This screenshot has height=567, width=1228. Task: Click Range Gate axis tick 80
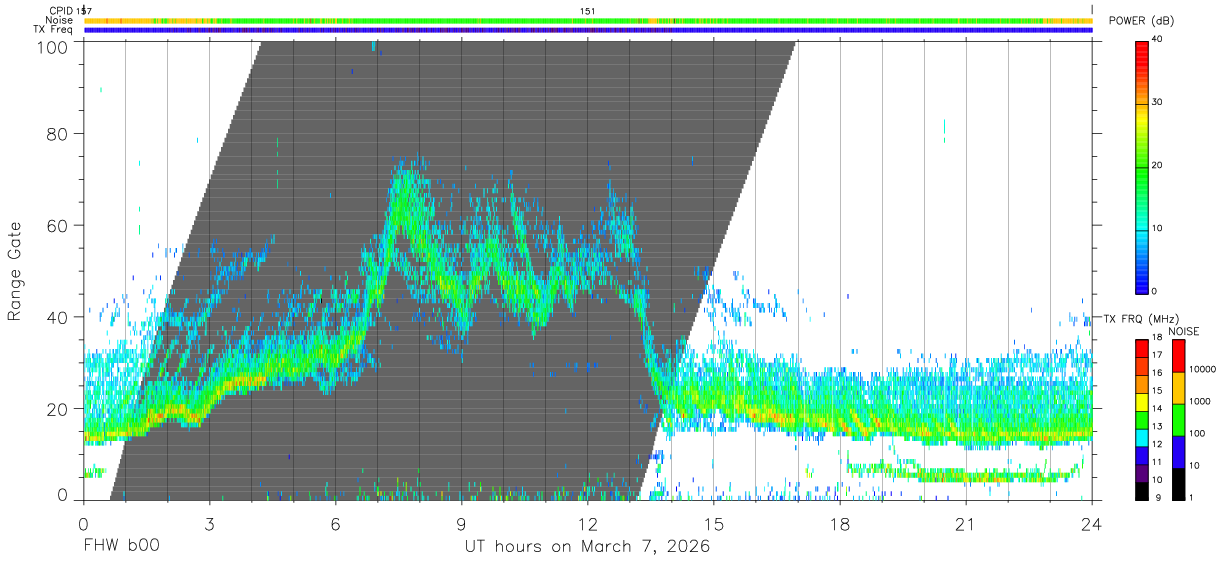point(58,133)
